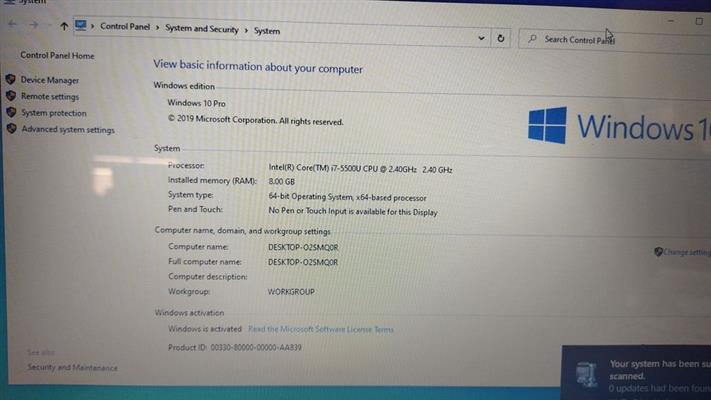Focus the Search Control Panel field
The height and width of the screenshot is (400, 711).
(x=614, y=41)
